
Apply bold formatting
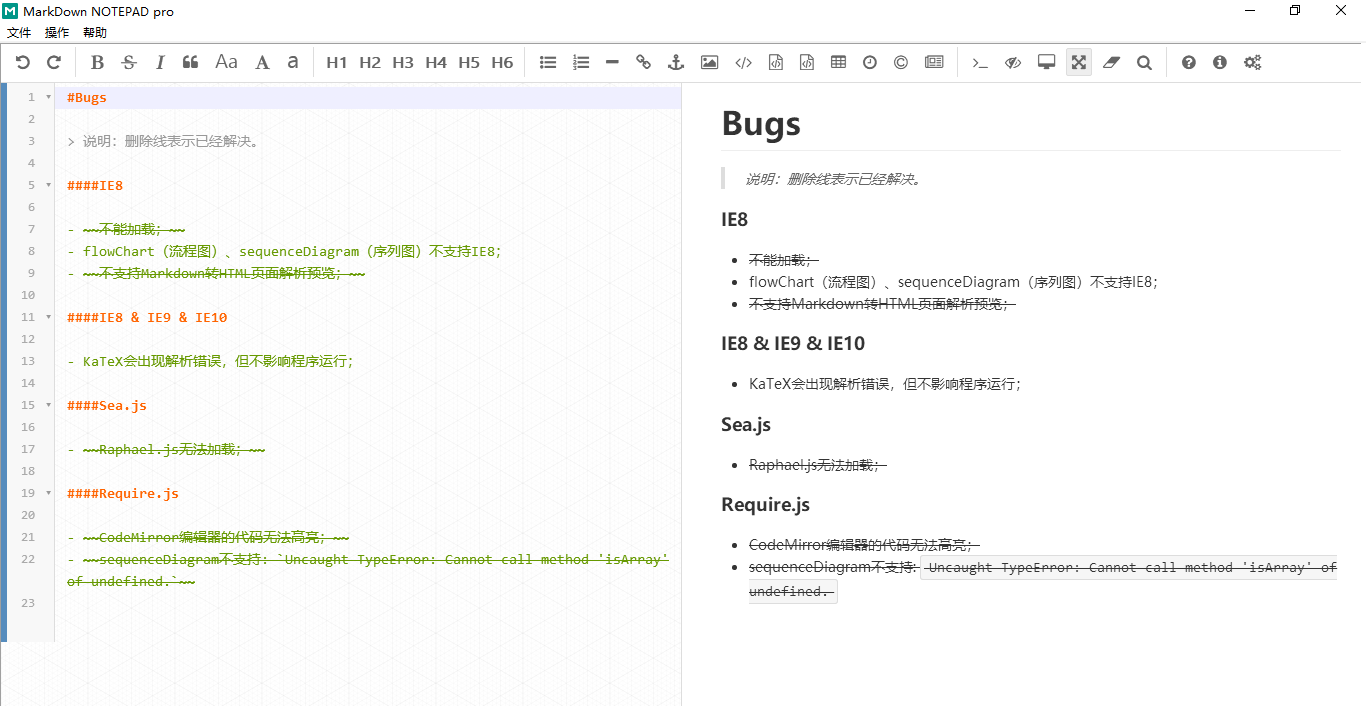[x=97, y=62]
